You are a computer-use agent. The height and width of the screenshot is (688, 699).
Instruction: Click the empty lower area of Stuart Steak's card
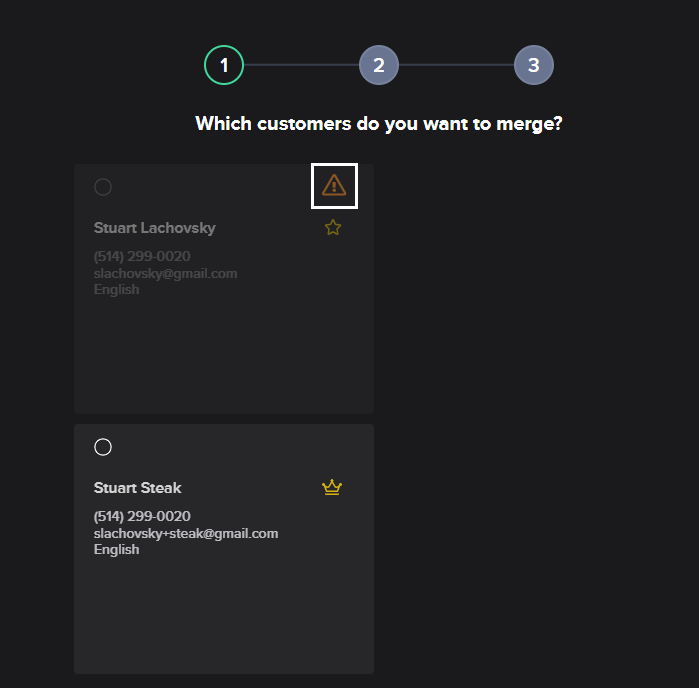224,620
